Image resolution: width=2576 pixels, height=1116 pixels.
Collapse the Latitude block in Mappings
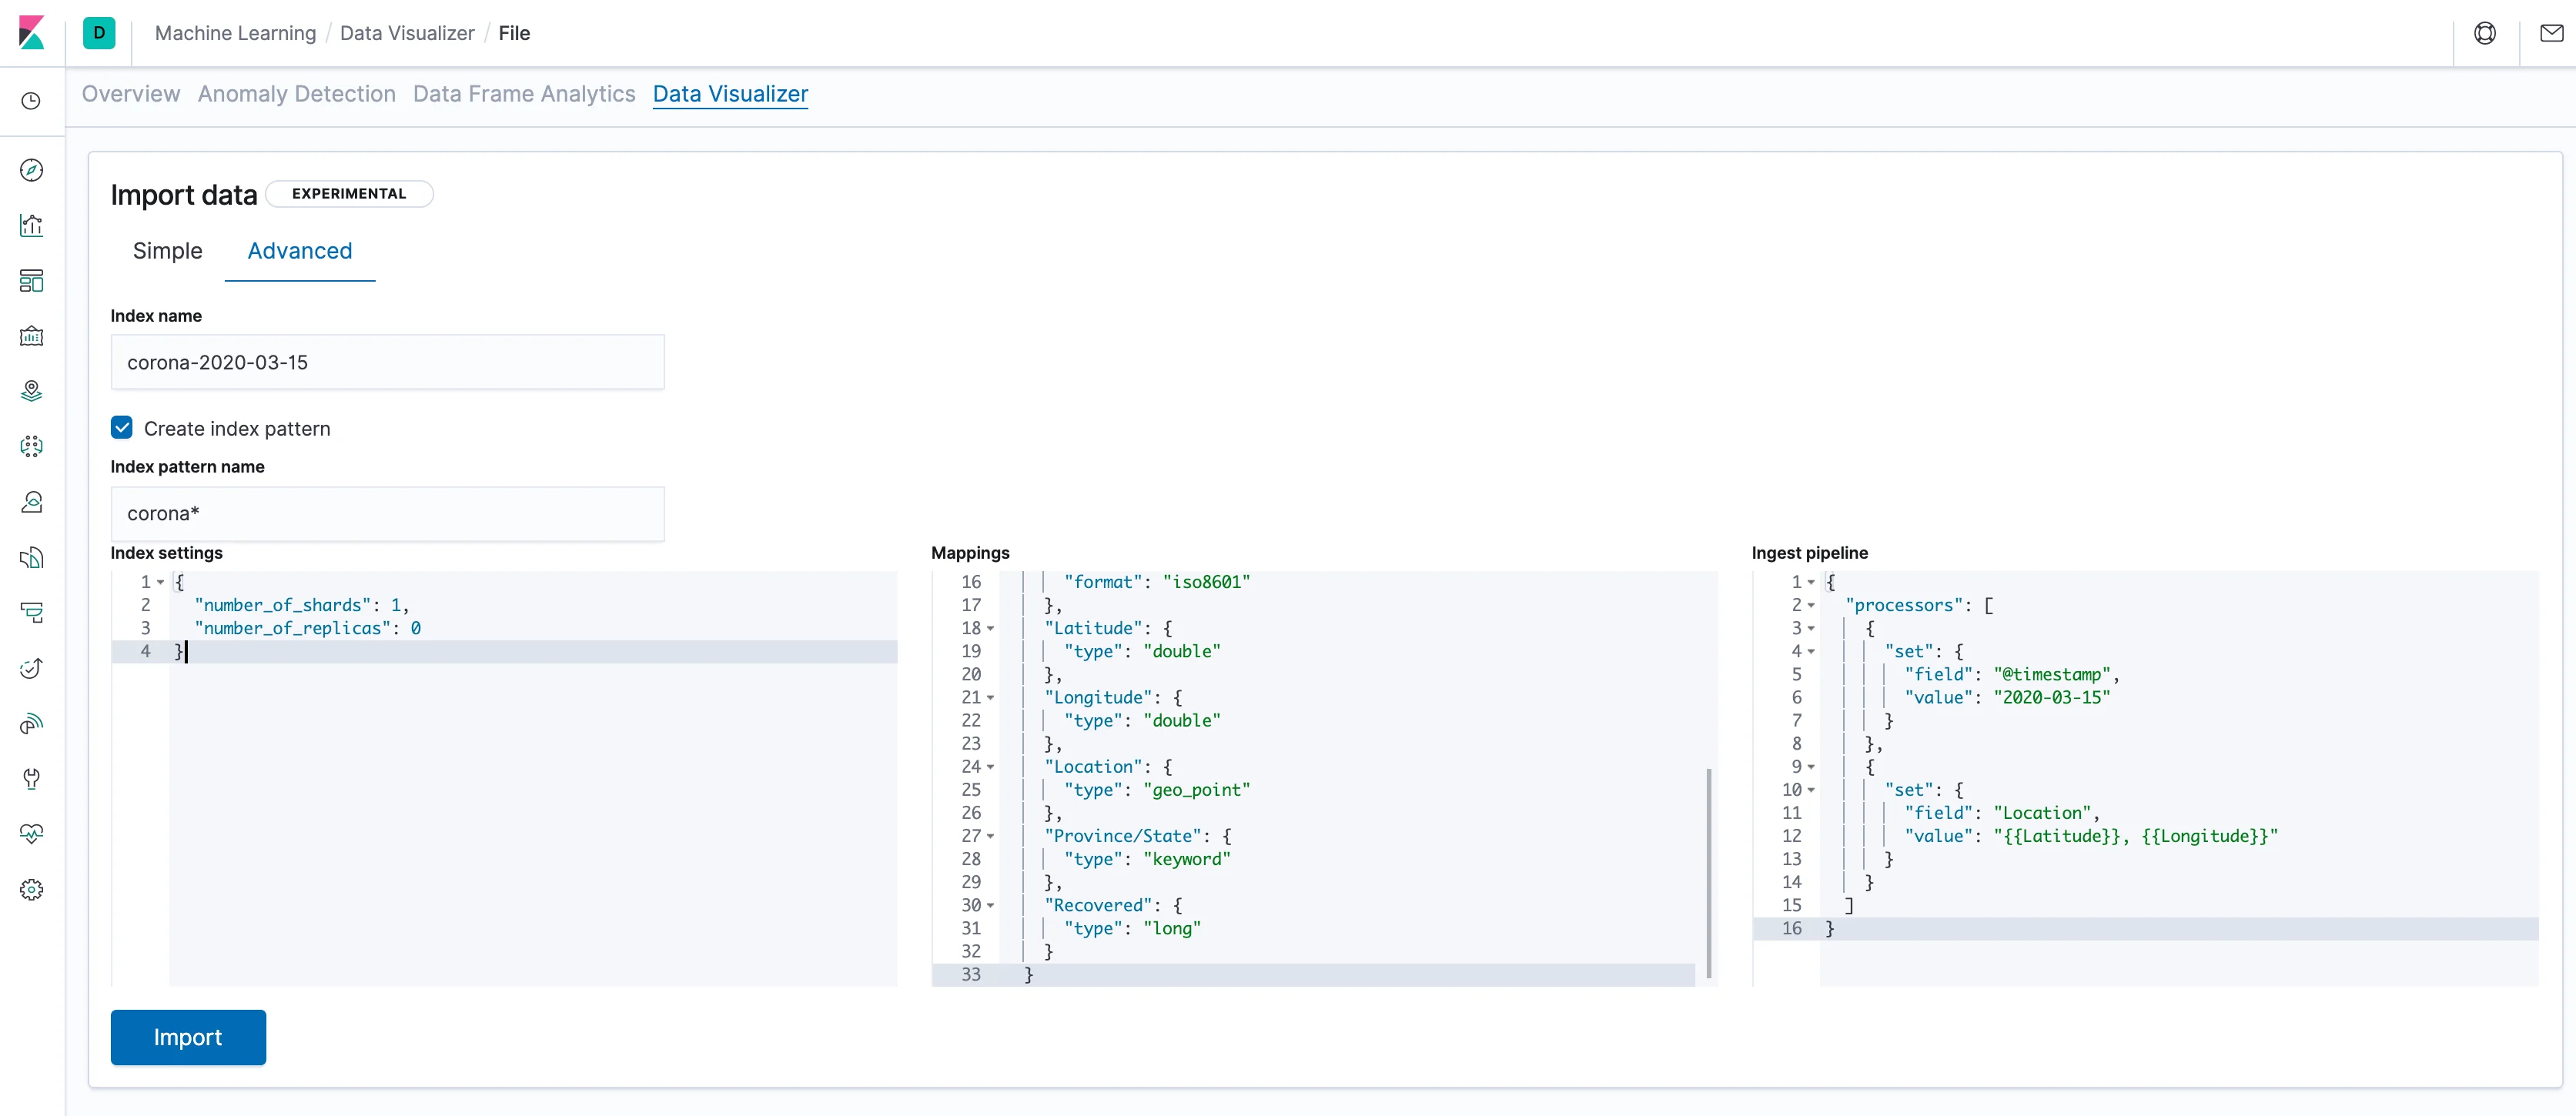pyautogui.click(x=990, y=629)
